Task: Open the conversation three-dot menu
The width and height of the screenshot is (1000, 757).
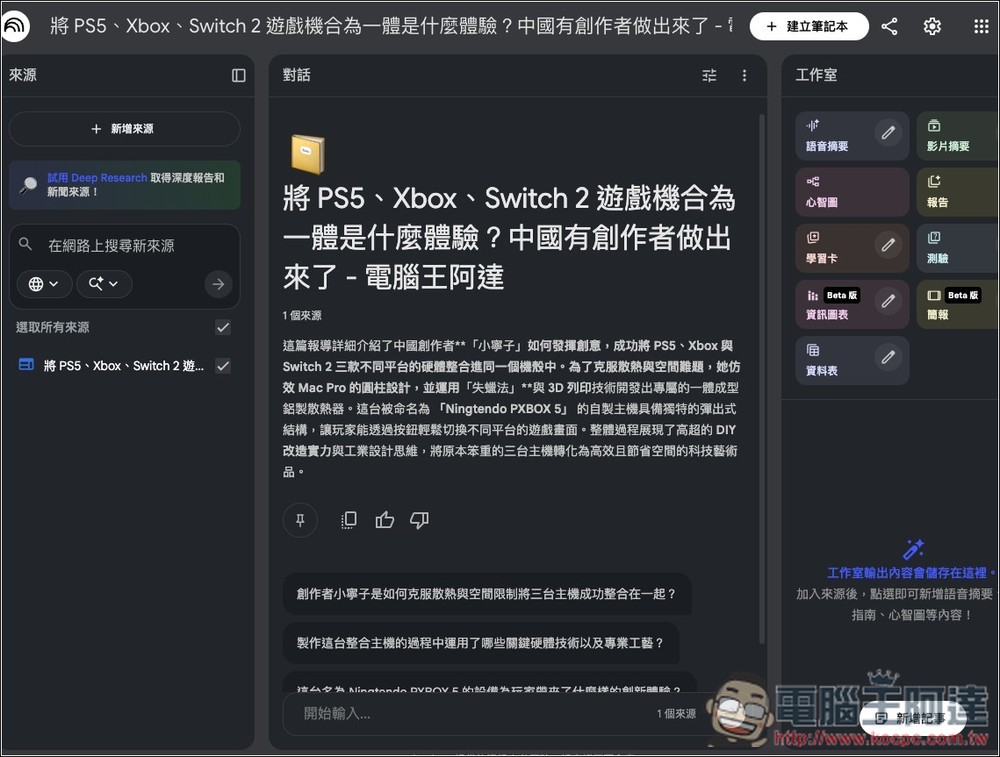Action: [744, 75]
